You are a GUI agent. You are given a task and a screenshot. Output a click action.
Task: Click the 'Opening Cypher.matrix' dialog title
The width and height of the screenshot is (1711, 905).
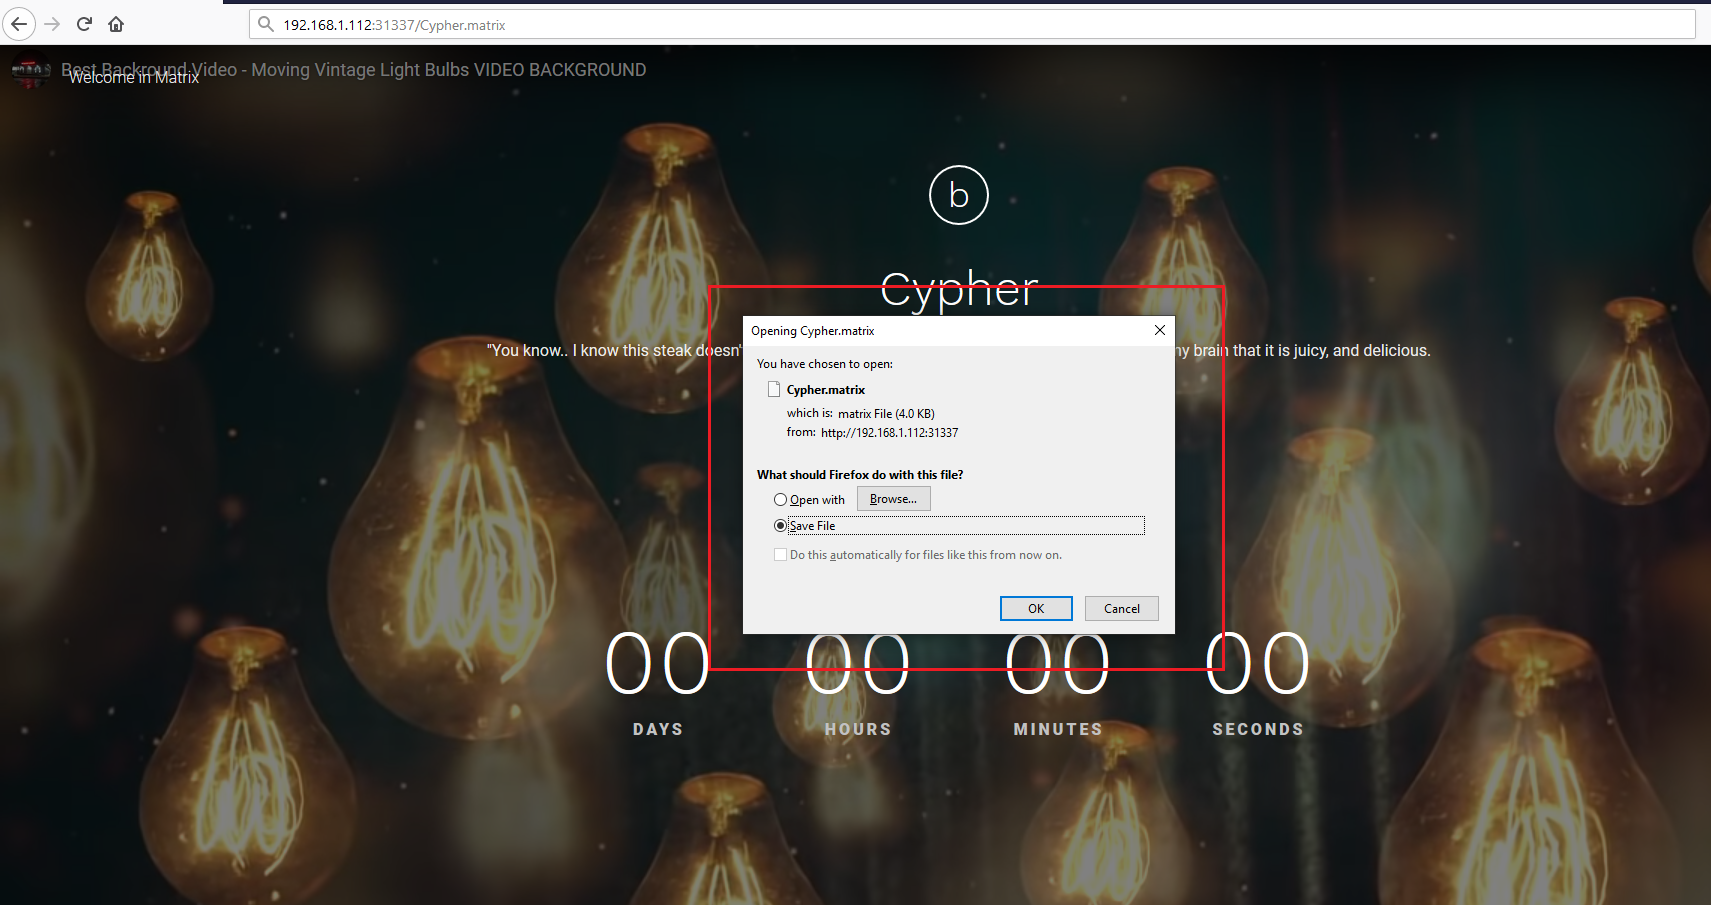pos(813,331)
